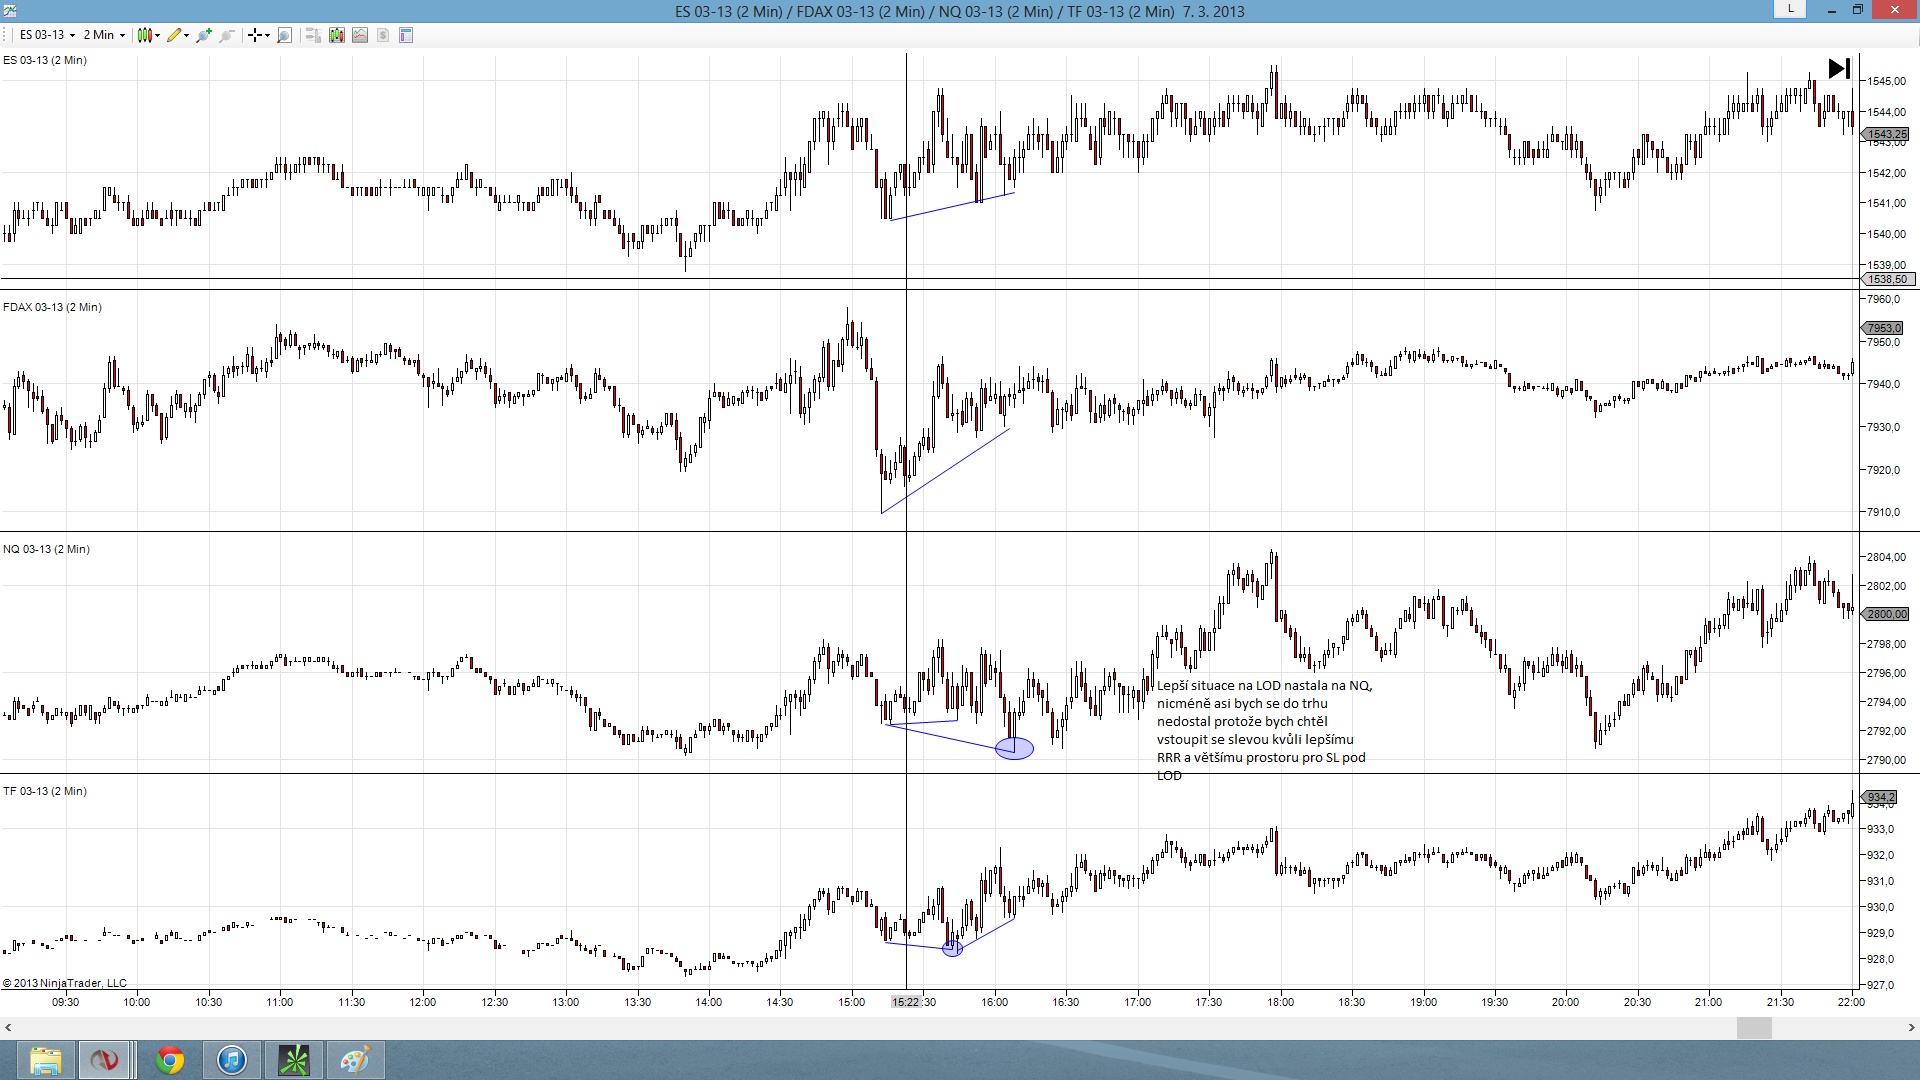The height and width of the screenshot is (1080, 1920).
Task: Select the blue ellipse marker on NQ chart
Action: (x=1014, y=748)
